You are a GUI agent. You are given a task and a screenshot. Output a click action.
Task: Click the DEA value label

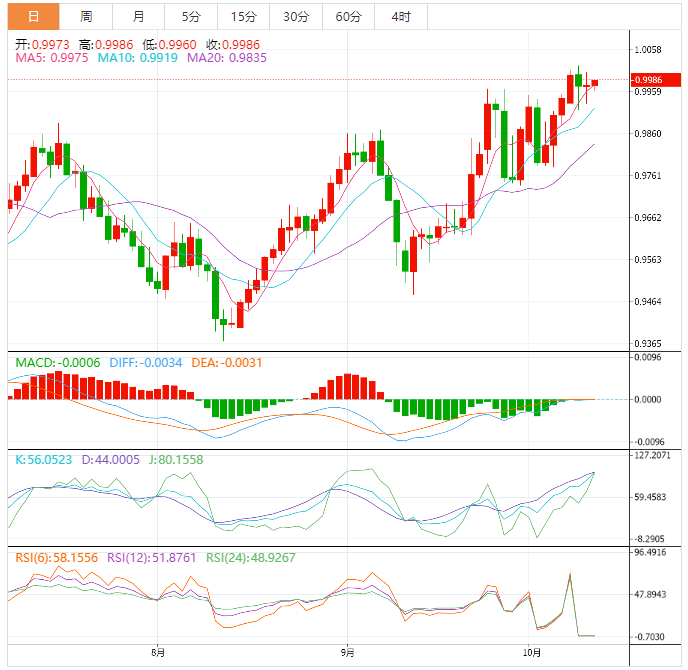[225, 362]
